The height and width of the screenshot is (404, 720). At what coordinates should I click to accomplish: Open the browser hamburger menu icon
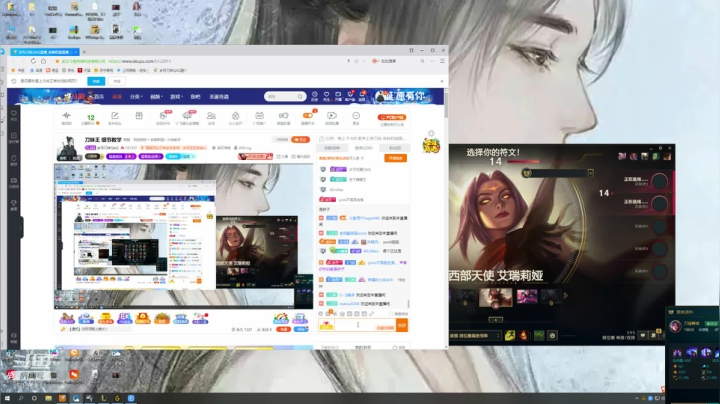442,61
